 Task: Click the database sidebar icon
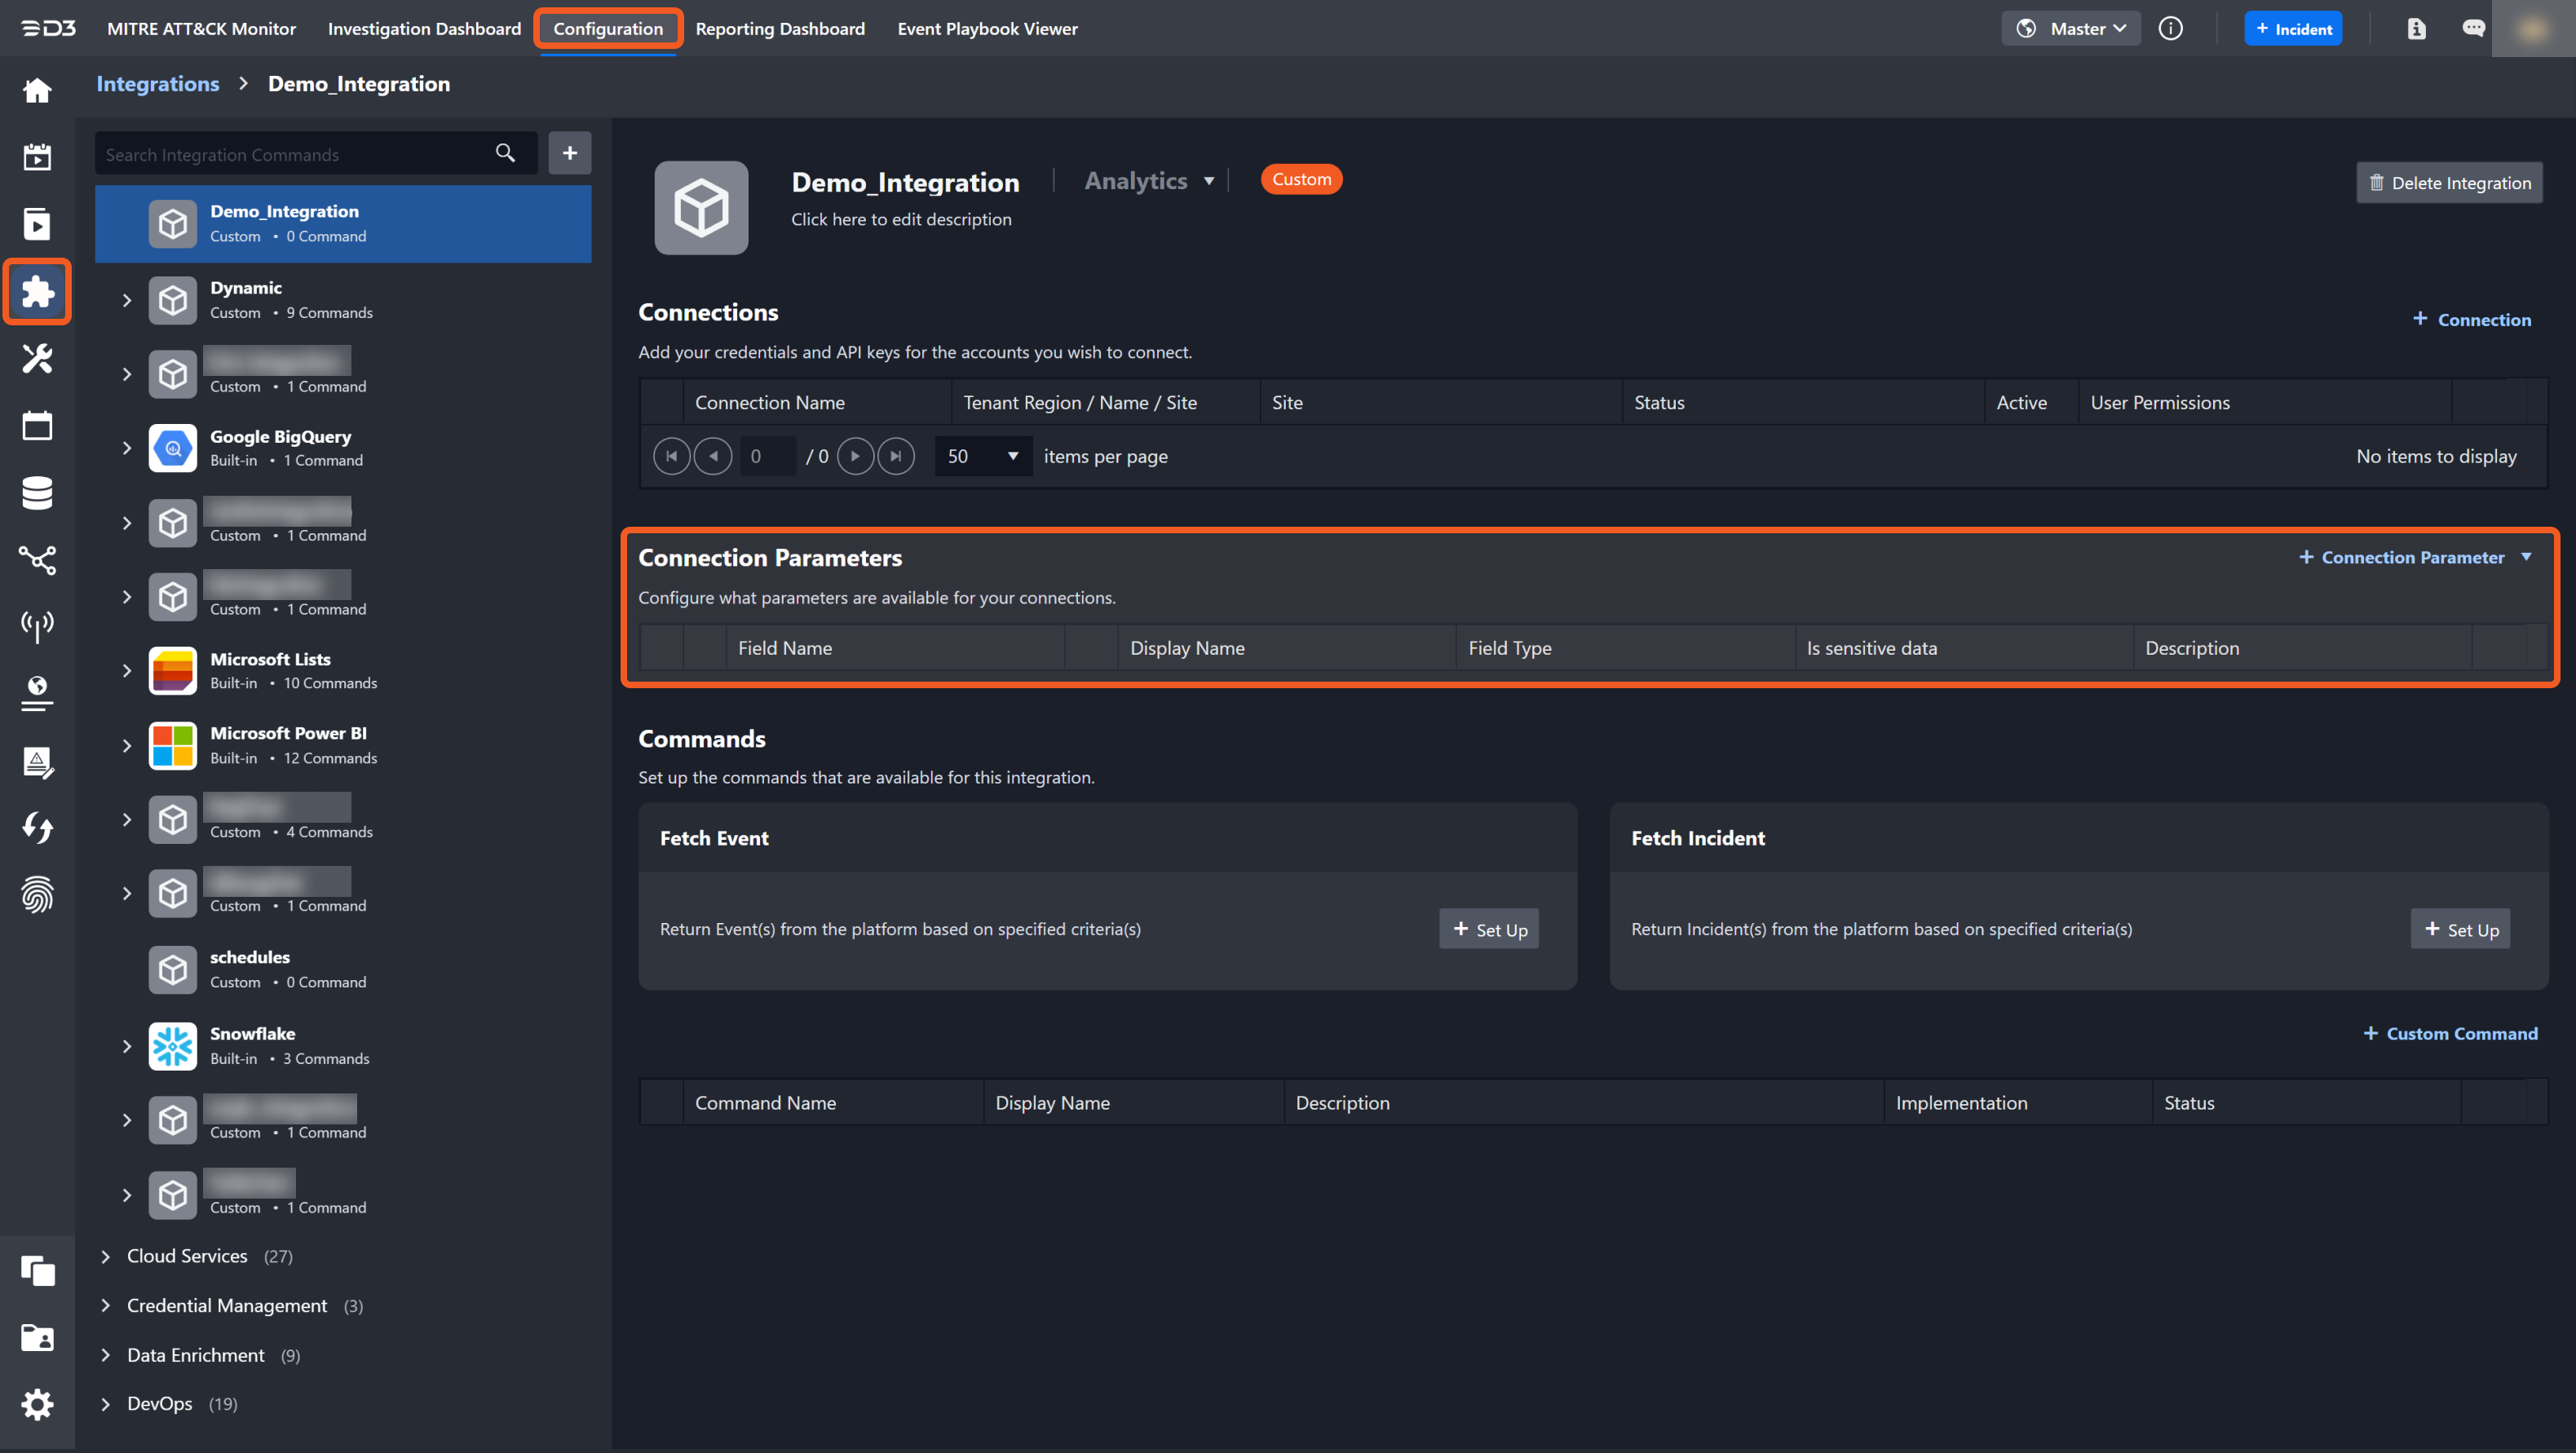click(37, 493)
